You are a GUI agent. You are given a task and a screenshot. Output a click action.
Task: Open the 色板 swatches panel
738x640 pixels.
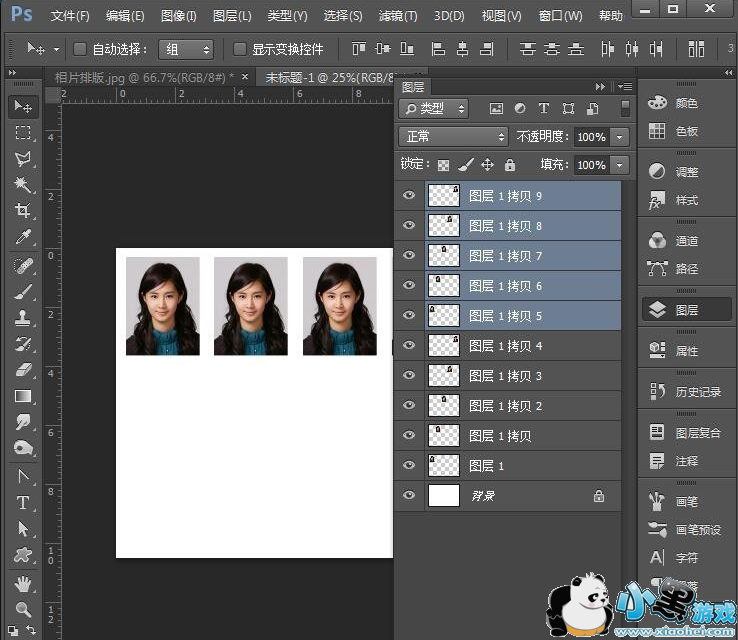tap(686, 131)
